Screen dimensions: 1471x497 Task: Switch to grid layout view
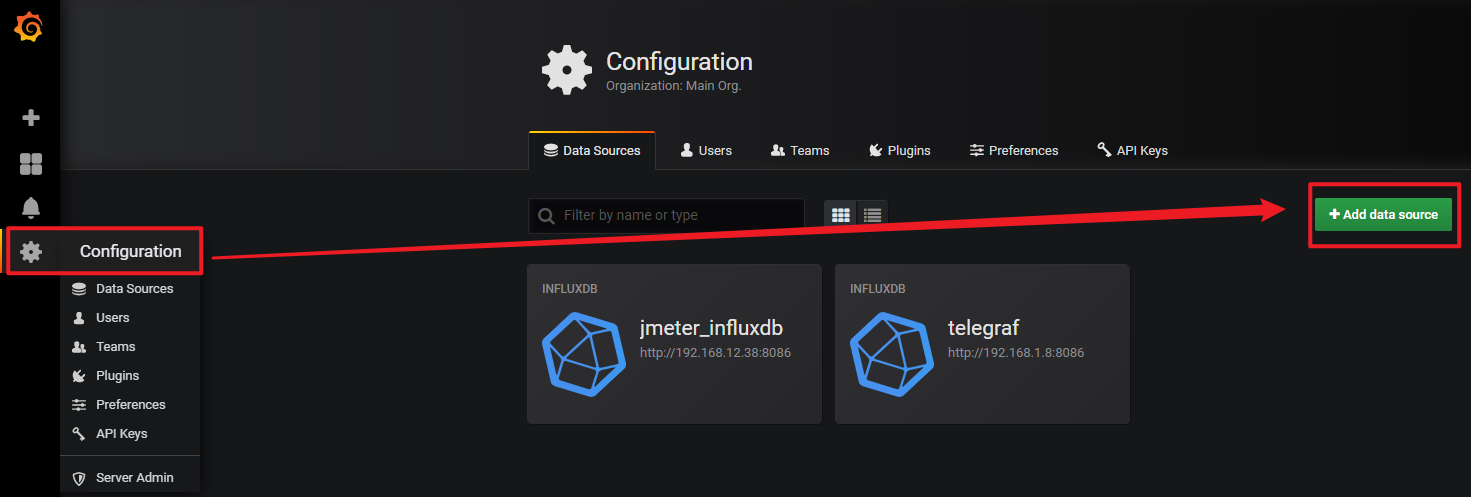[x=841, y=215]
